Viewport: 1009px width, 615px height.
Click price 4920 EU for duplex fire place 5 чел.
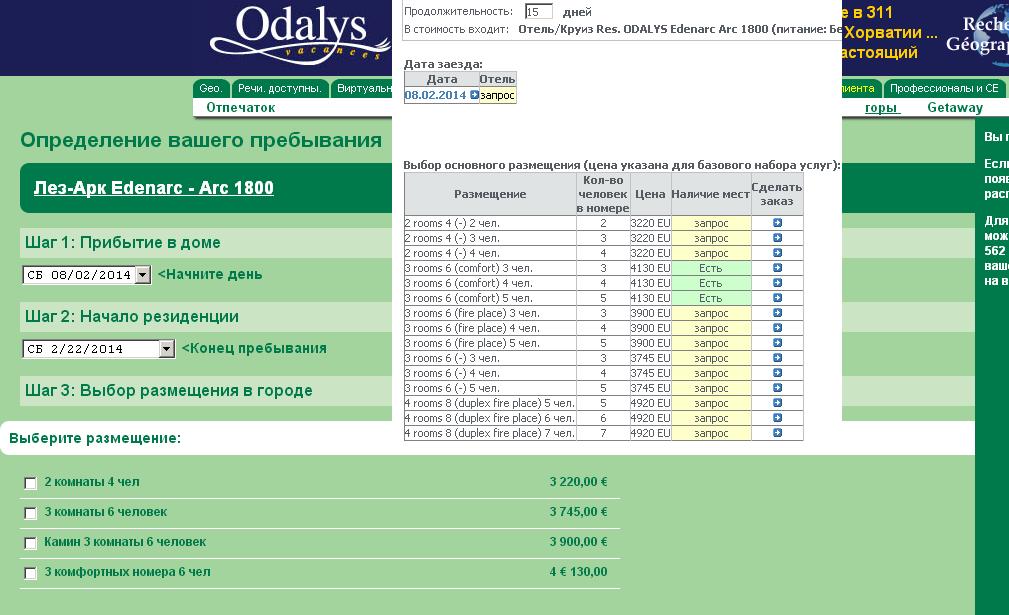coord(651,403)
